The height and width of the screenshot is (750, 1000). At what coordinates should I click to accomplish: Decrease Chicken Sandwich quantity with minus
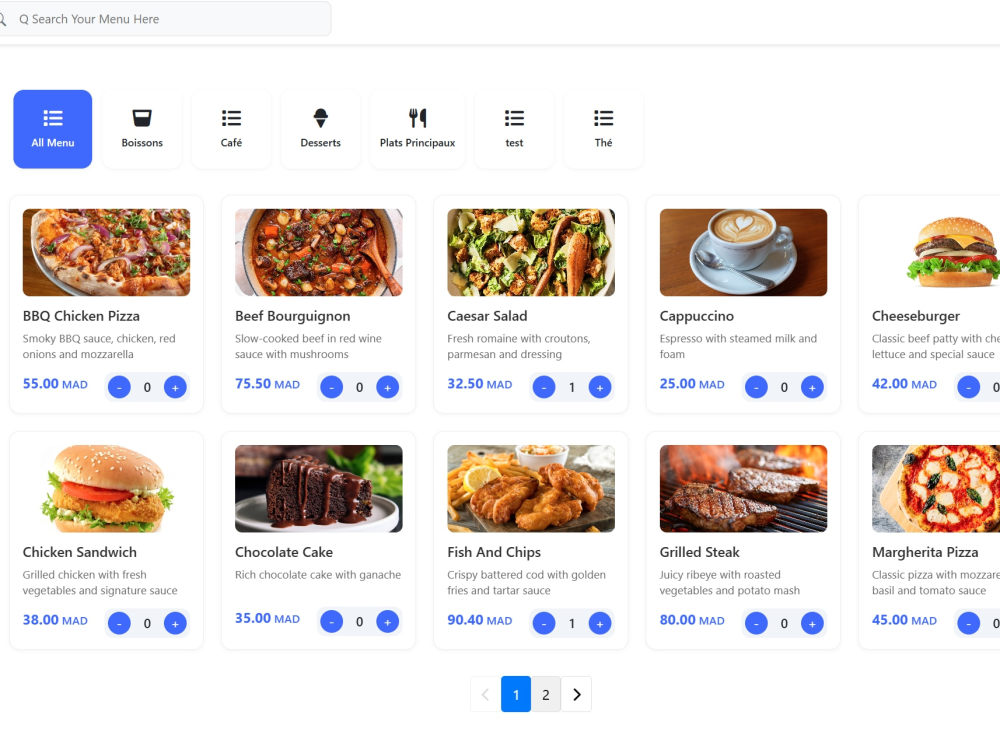(x=119, y=623)
